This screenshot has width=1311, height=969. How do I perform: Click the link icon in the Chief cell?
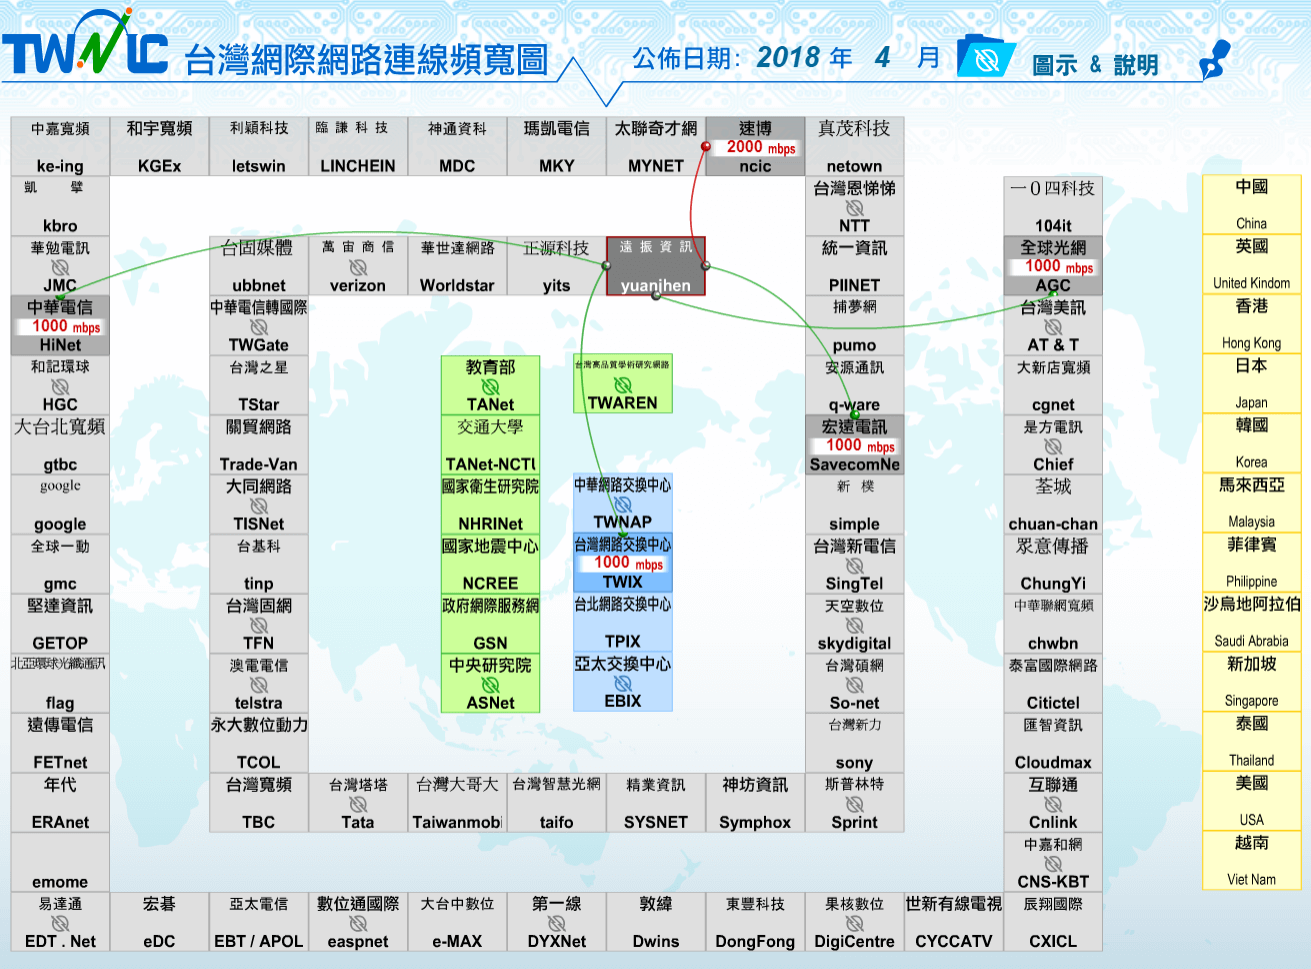[x=1053, y=446]
